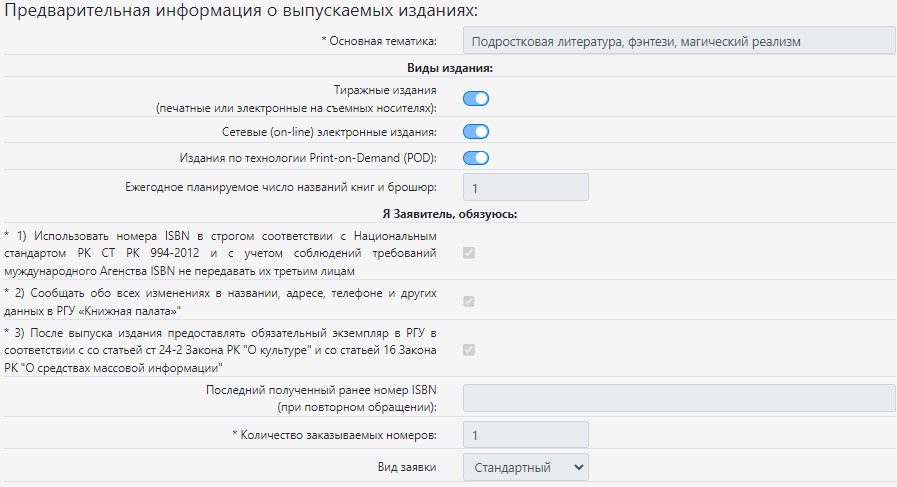
Task: Toggle the обязательный экземпляр obligation checkbox
Action: click(469, 350)
